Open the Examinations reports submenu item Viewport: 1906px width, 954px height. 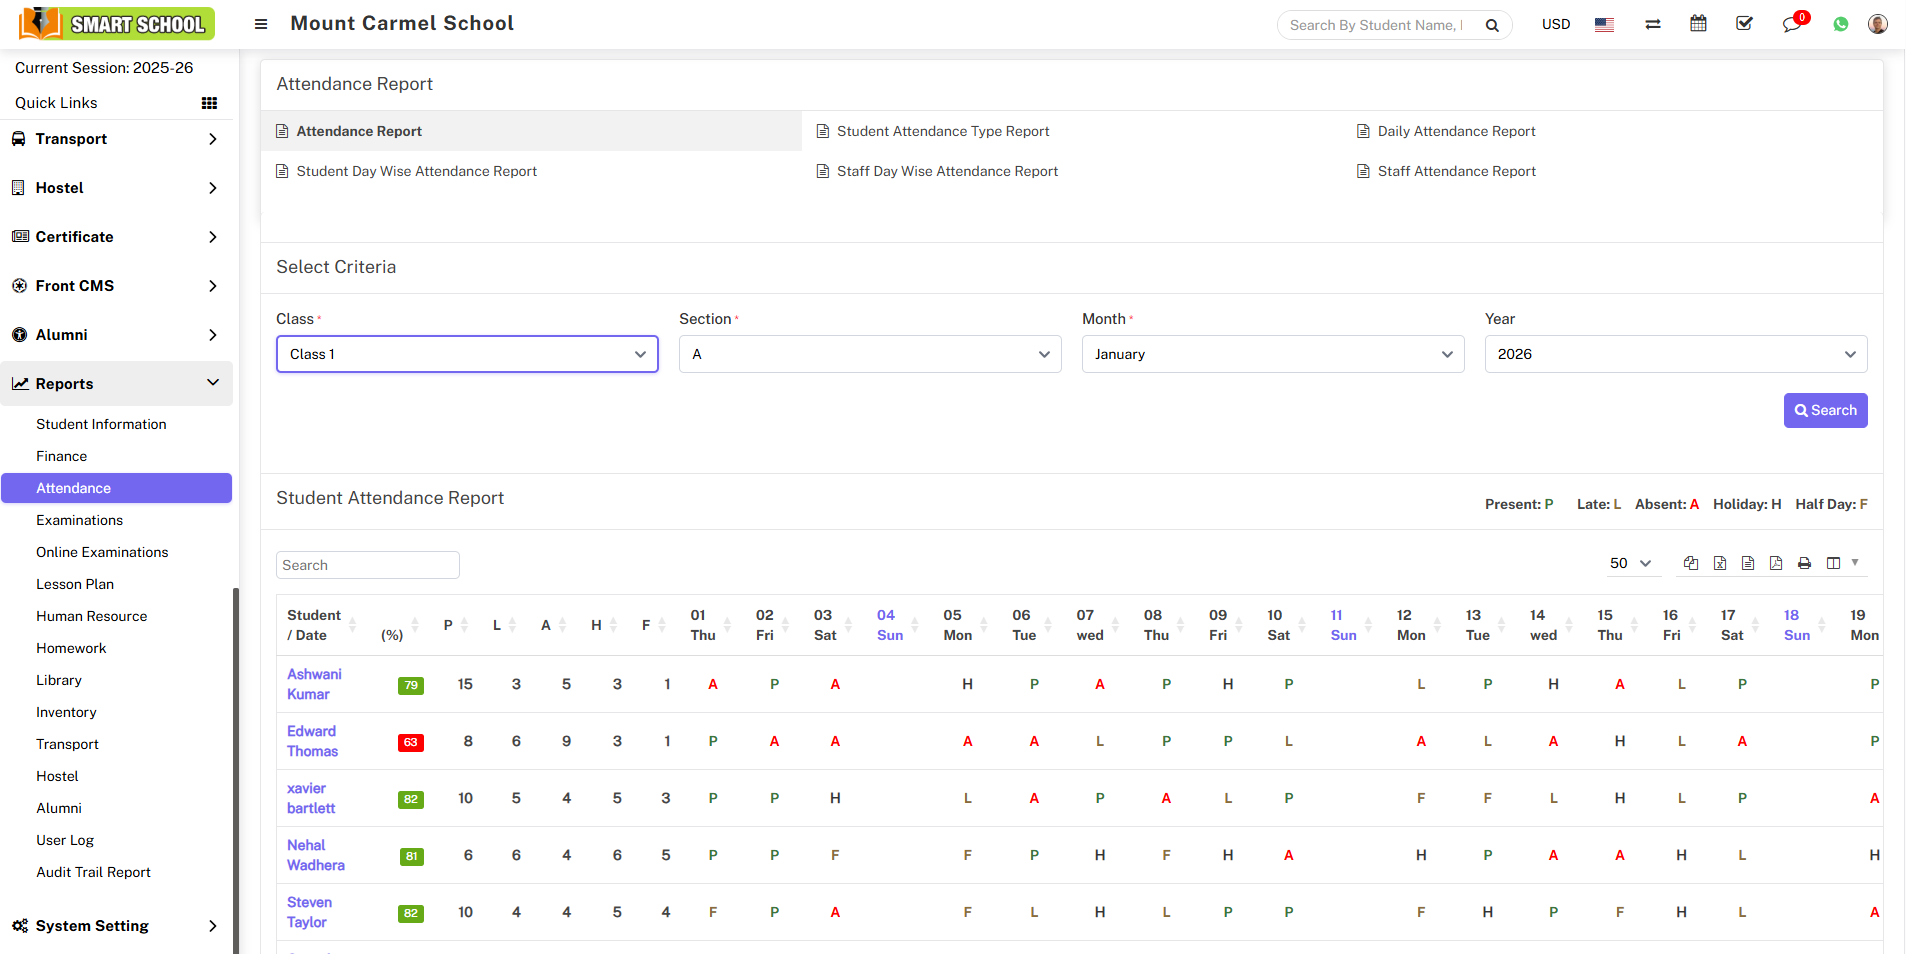coord(80,520)
